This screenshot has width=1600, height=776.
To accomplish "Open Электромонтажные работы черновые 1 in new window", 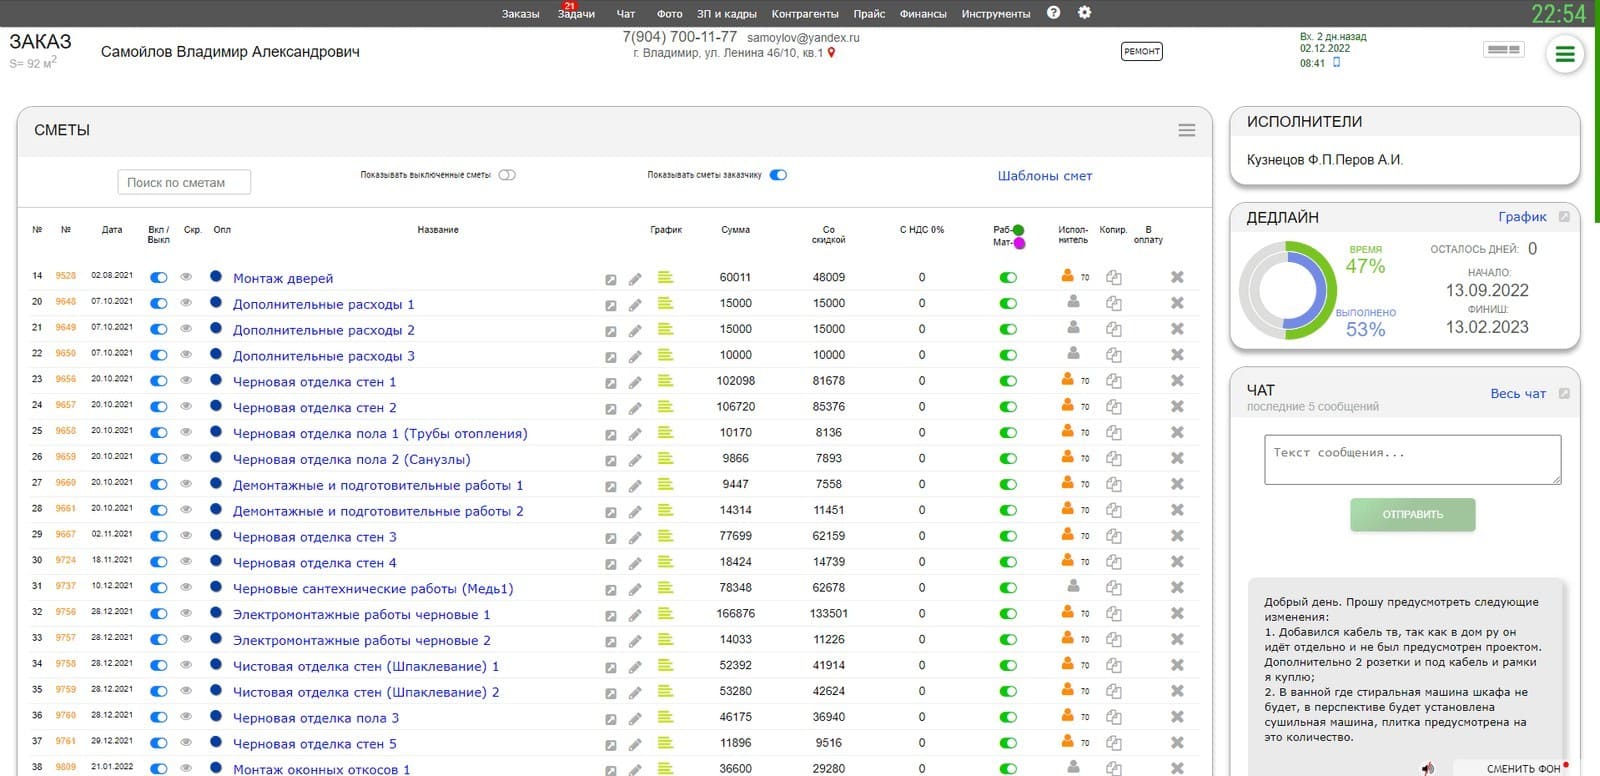I will point(610,616).
